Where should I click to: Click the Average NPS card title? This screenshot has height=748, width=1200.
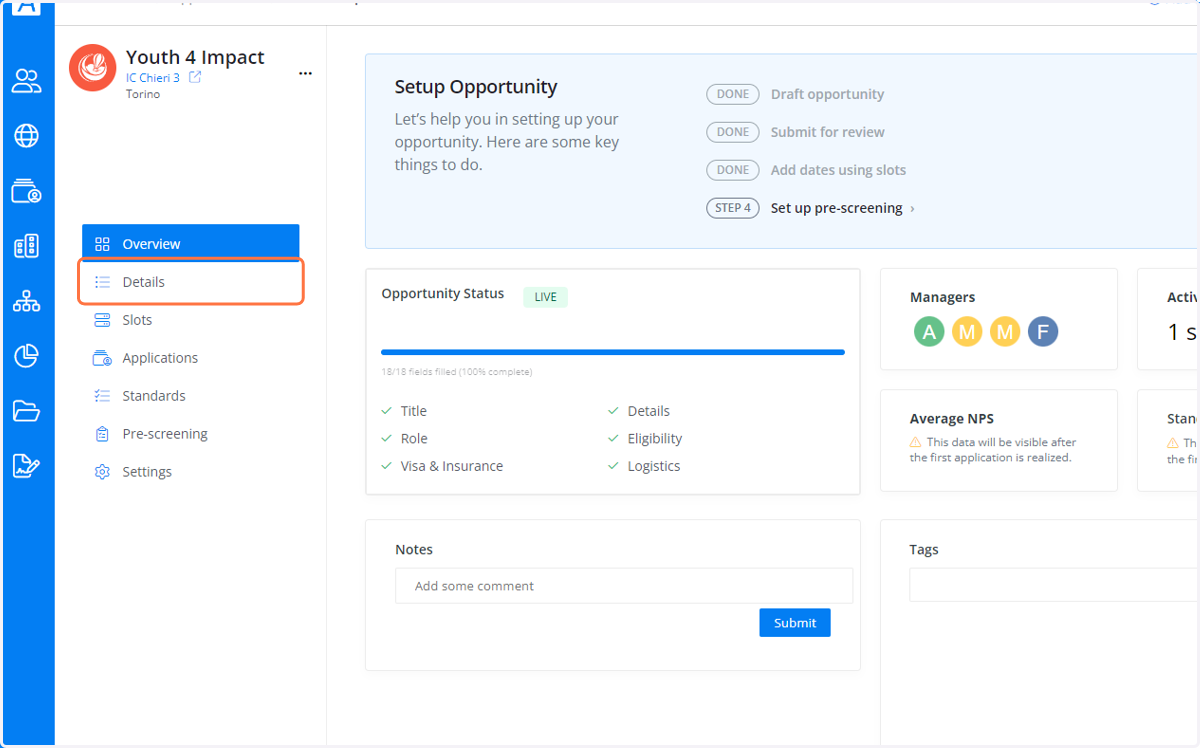click(952, 419)
